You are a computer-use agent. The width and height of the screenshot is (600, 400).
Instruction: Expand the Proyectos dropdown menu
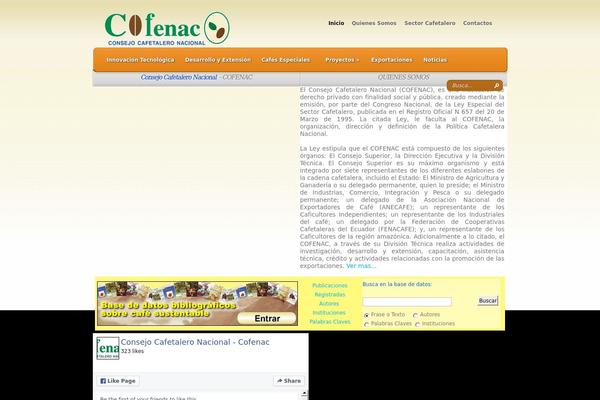click(x=342, y=60)
